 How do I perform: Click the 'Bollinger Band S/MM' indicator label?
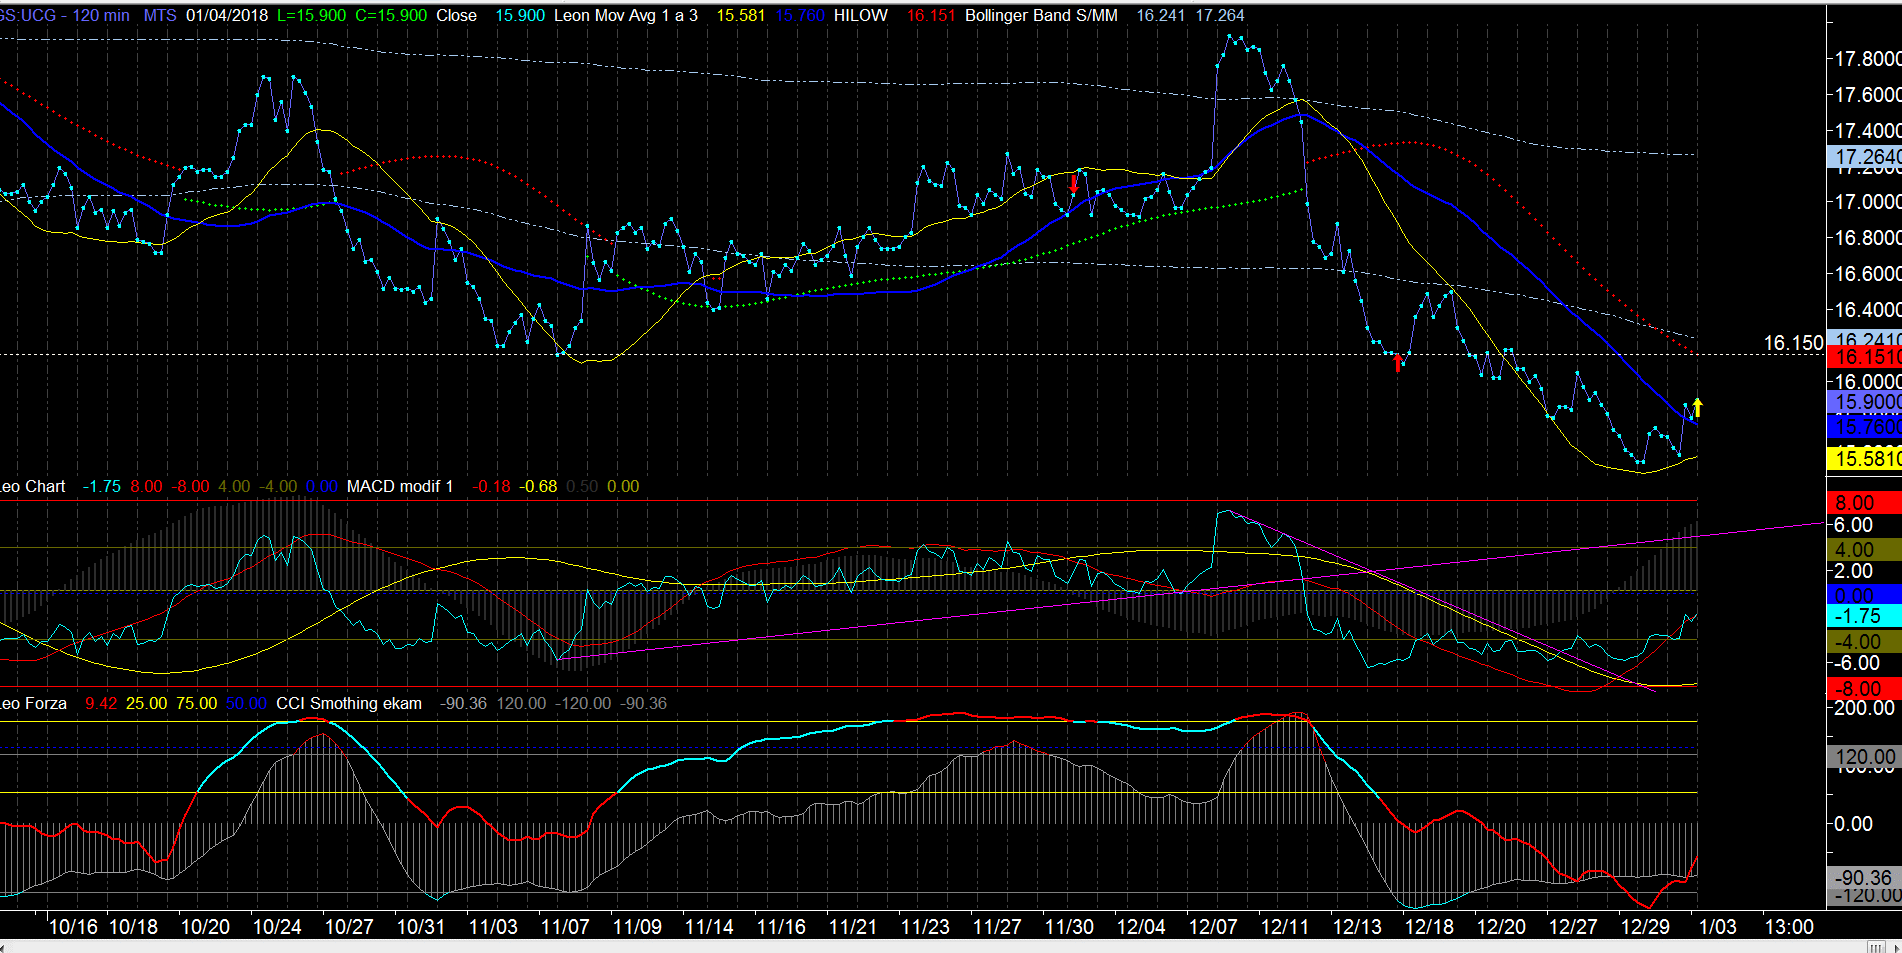point(1041,15)
